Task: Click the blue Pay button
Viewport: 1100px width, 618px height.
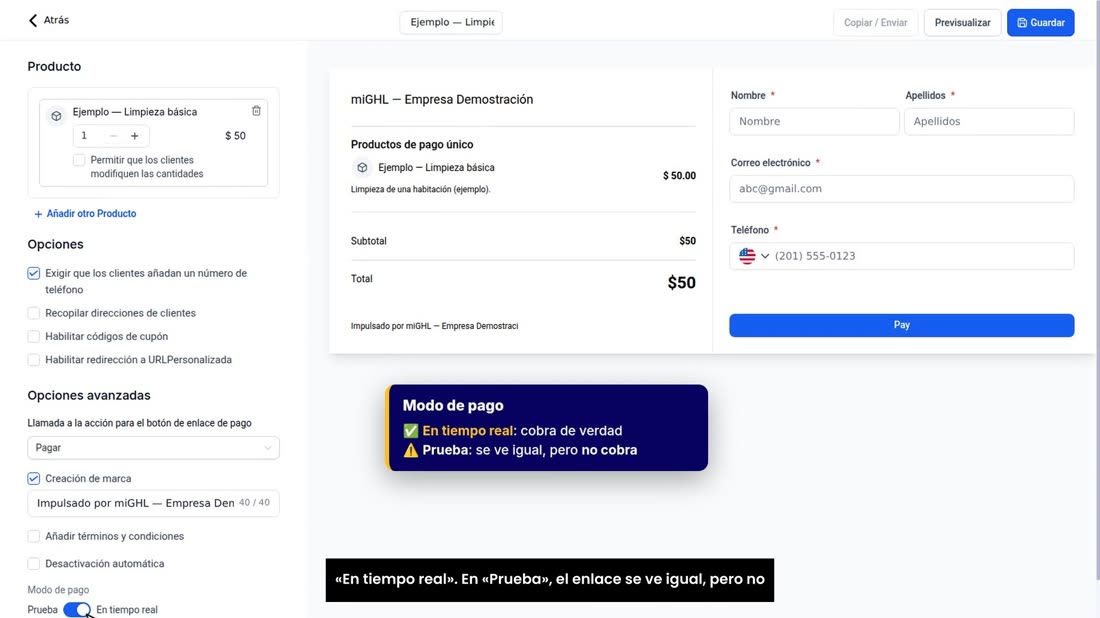Action: pyautogui.click(x=901, y=325)
